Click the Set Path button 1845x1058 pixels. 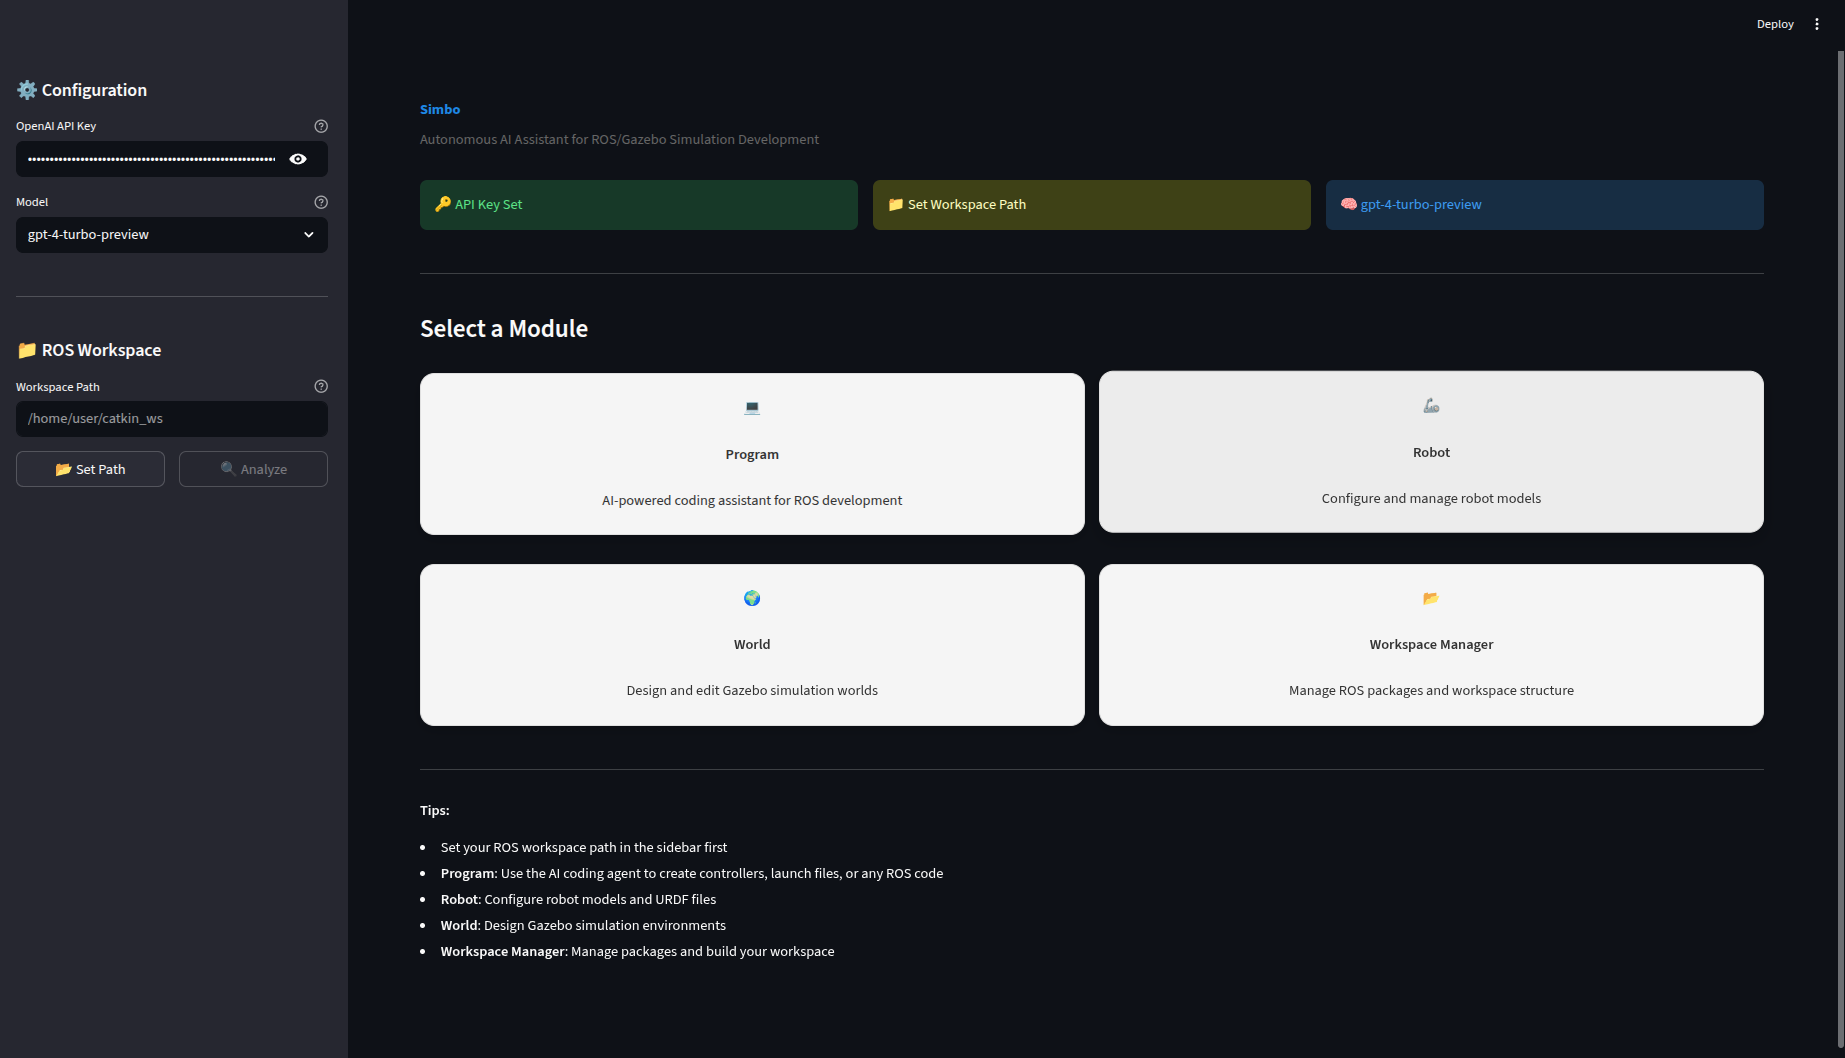tap(90, 469)
